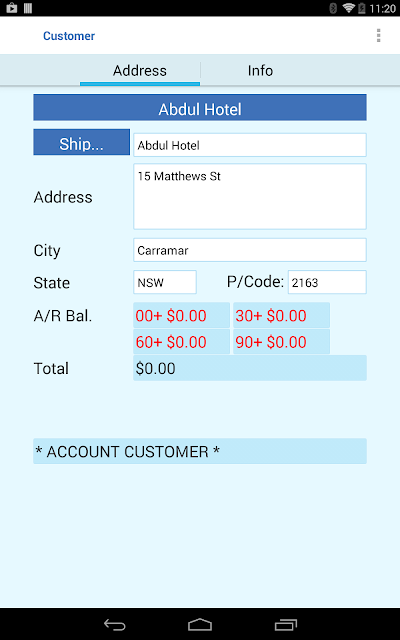Select the Address tab
400x640 pixels.
(x=140, y=70)
